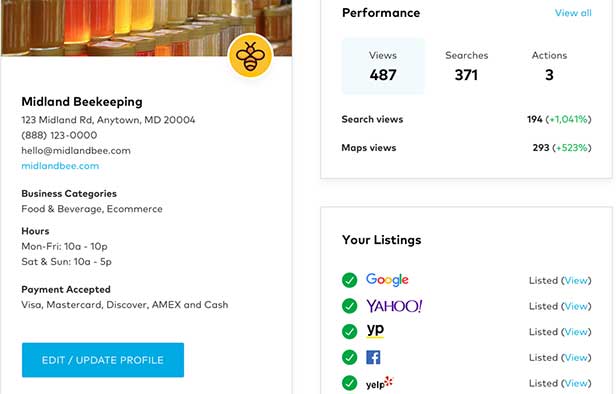Image resolution: width=616 pixels, height=394 pixels.
Task: Select the Searches performance tab
Action: [466, 66]
